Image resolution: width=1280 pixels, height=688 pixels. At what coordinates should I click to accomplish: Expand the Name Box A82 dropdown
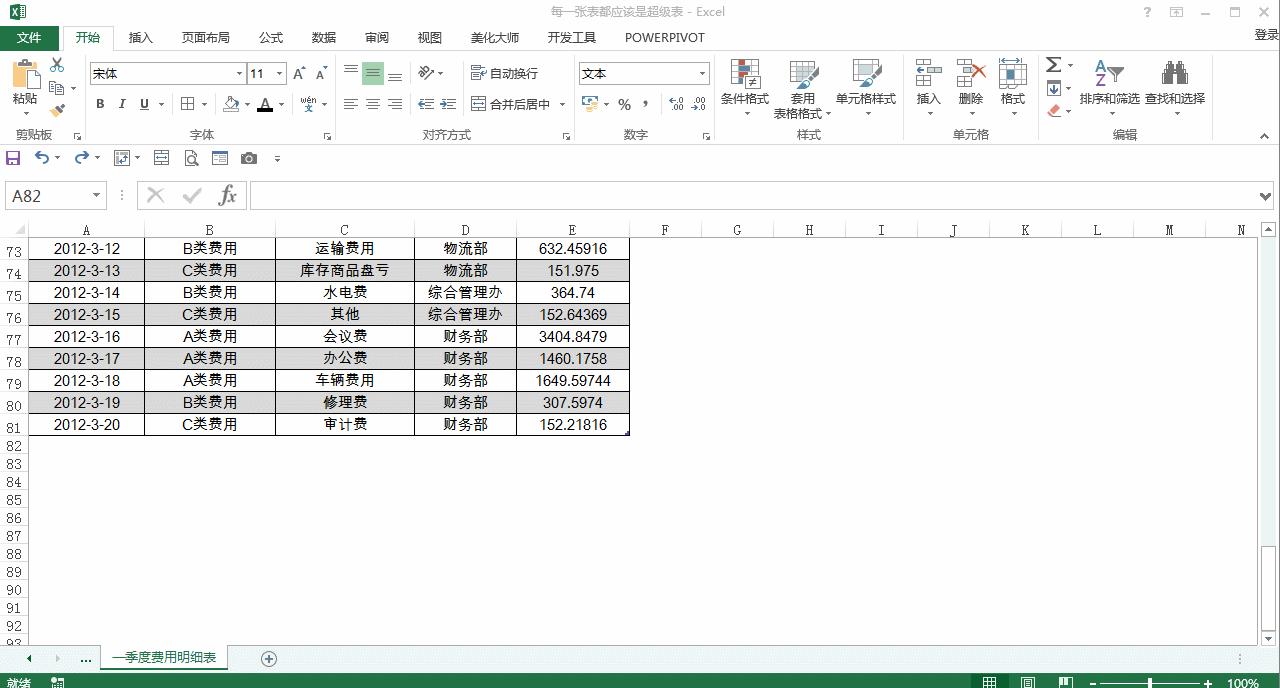tap(96, 196)
